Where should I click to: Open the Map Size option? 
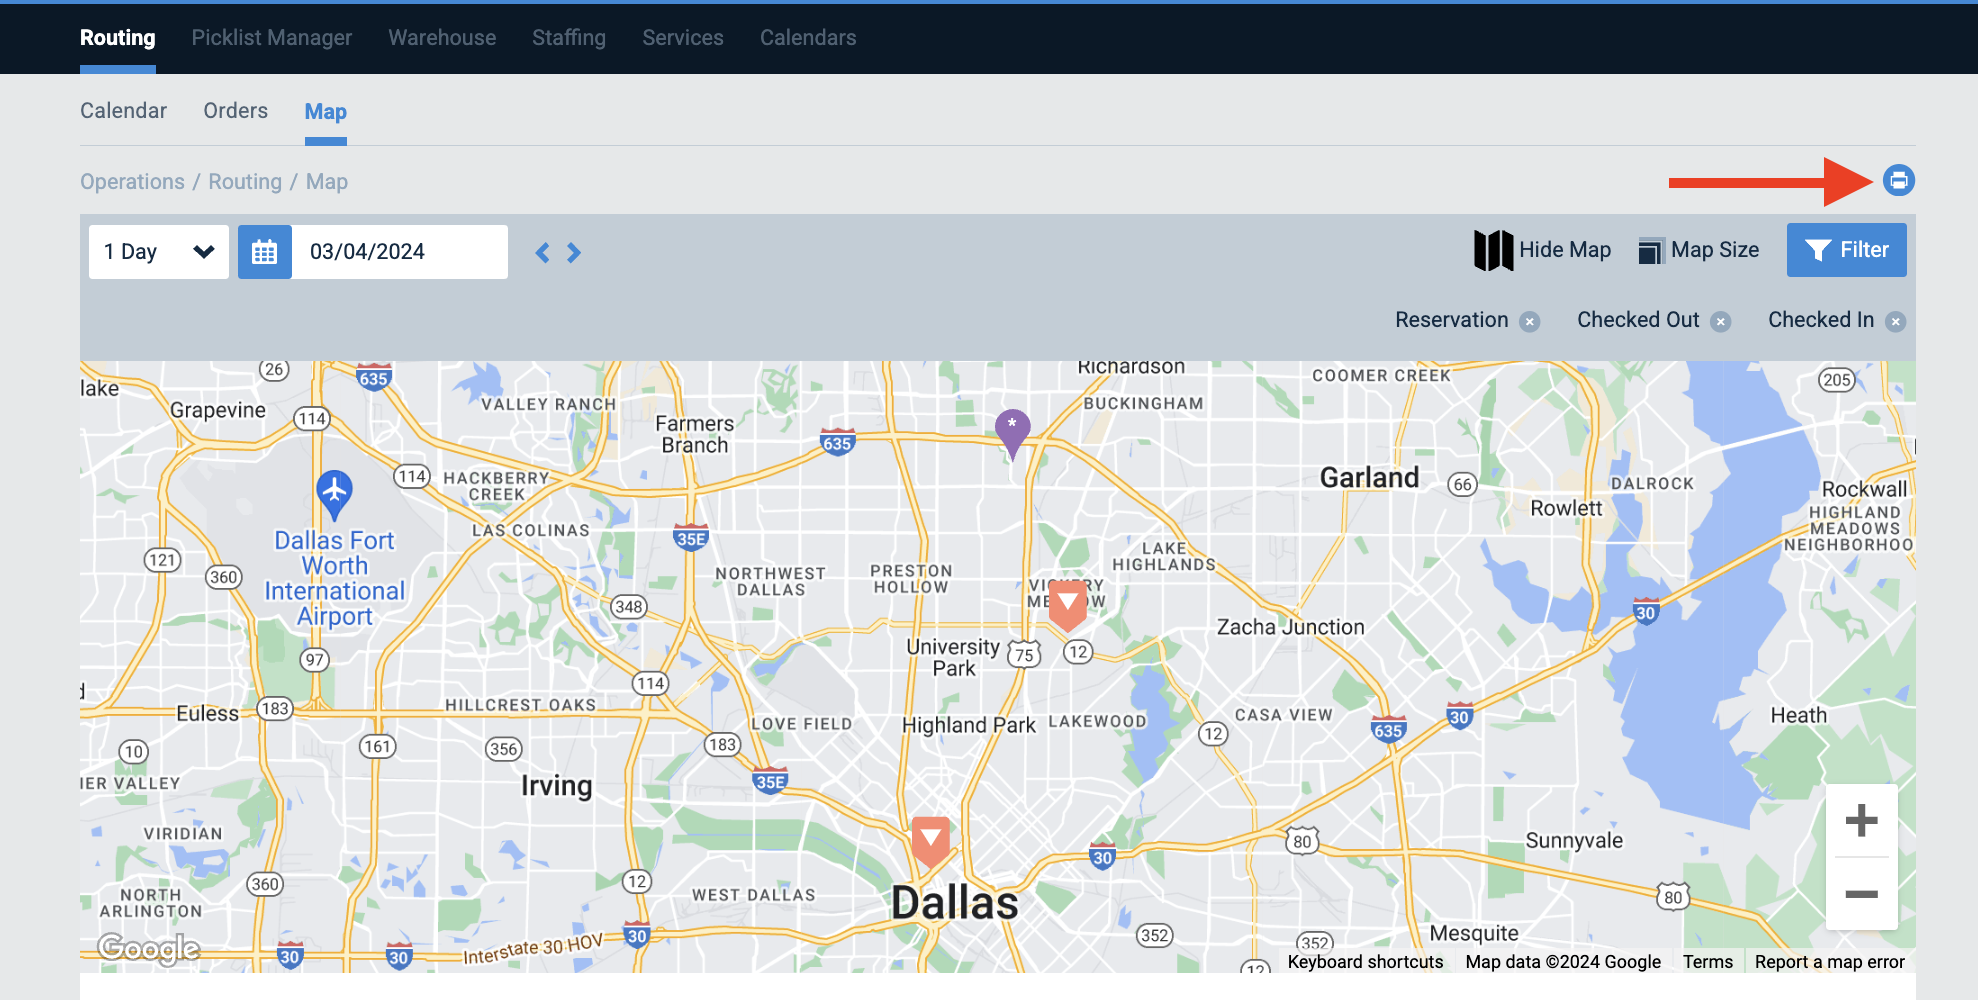coord(1699,250)
